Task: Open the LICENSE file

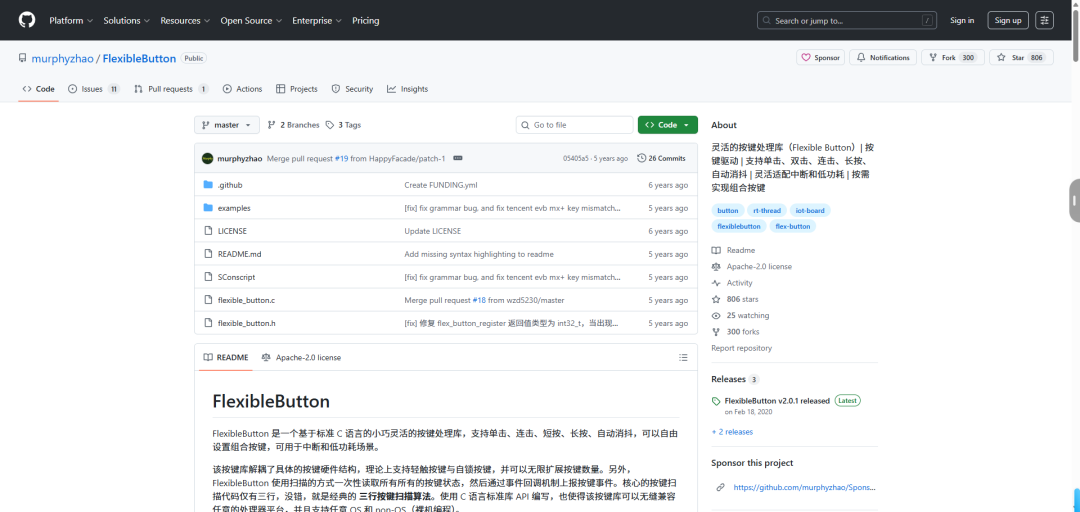Action: click(232, 231)
